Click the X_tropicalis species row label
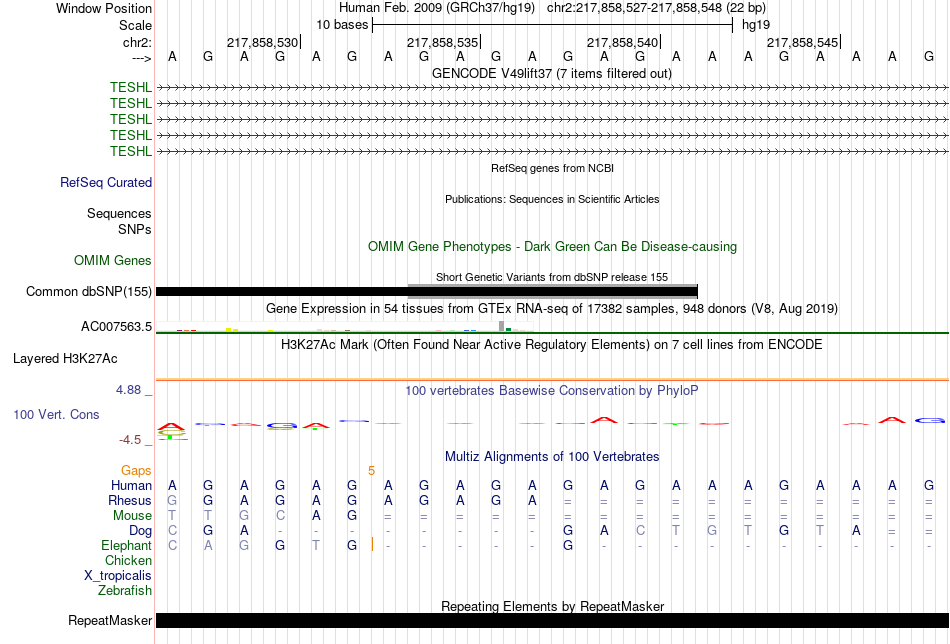The image size is (950, 644). tap(118, 576)
